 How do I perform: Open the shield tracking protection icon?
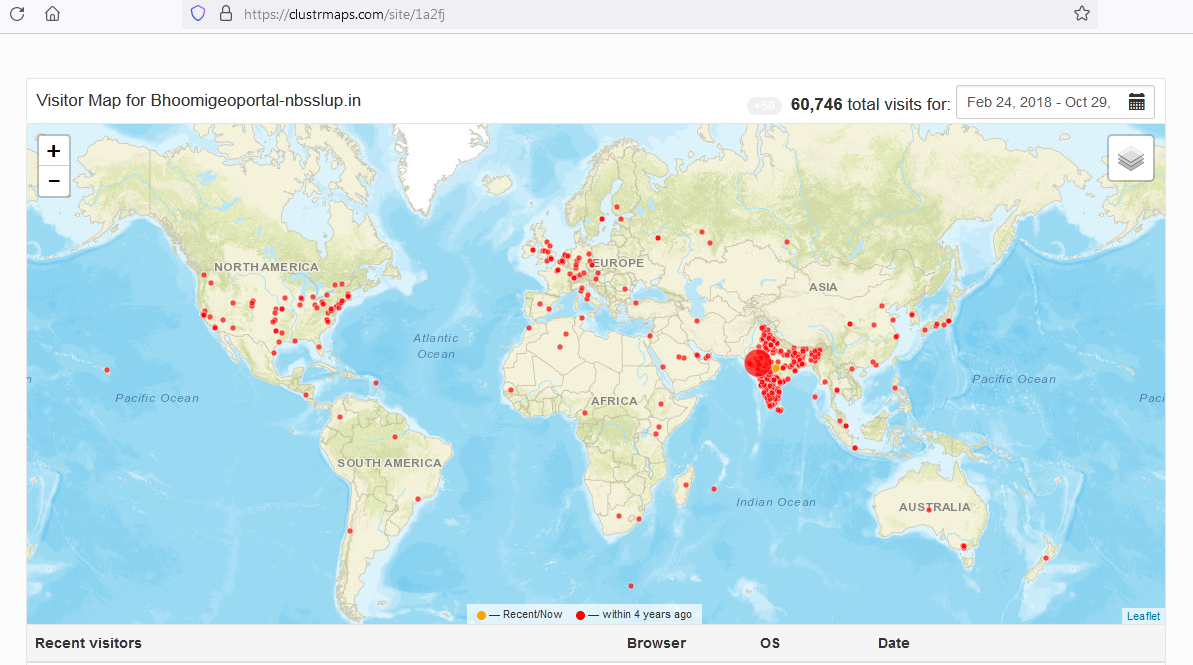click(x=198, y=14)
